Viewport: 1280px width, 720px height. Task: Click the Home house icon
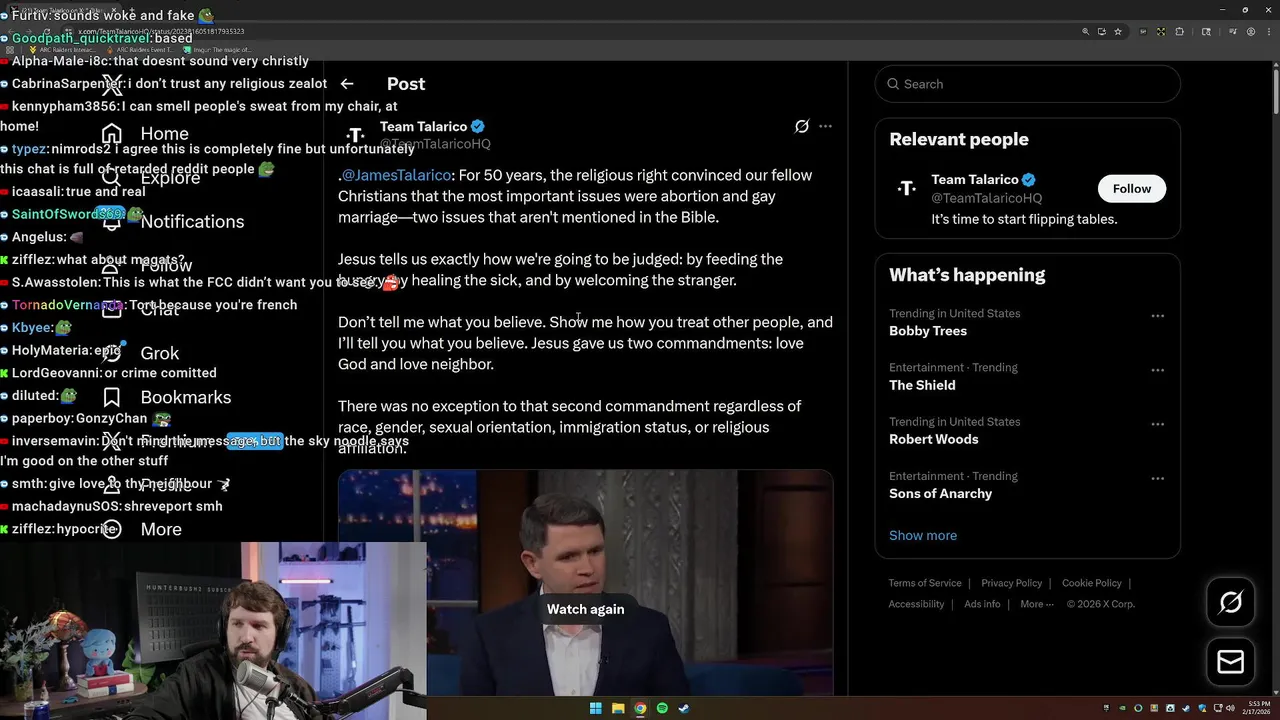click(112, 133)
